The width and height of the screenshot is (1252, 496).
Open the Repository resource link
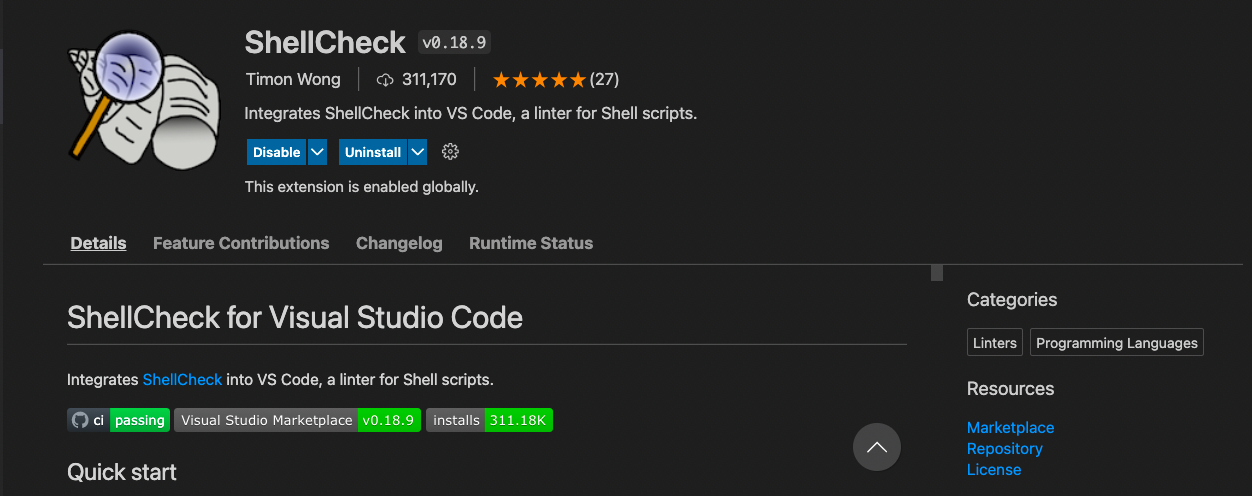1005,448
